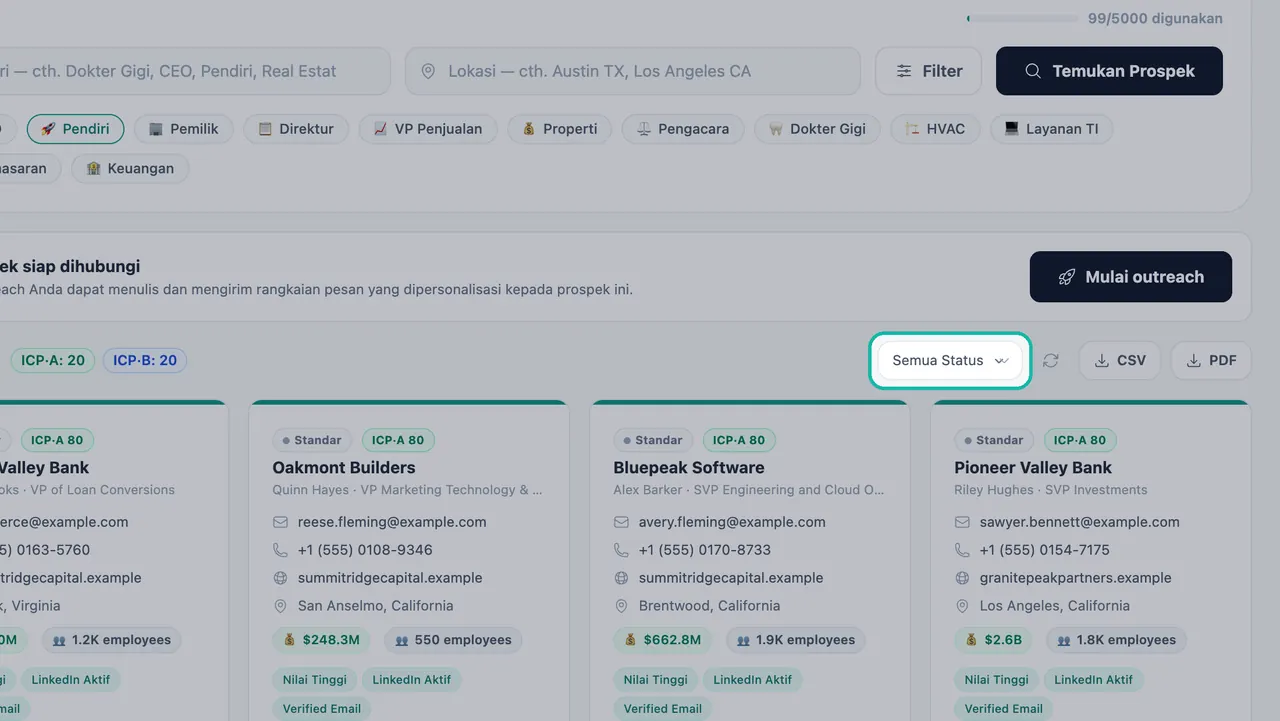This screenshot has width=1280, height=721.
Task: Click the Pioneer Valley Bank title beside Bluepeak
Action: [1033, 467]
